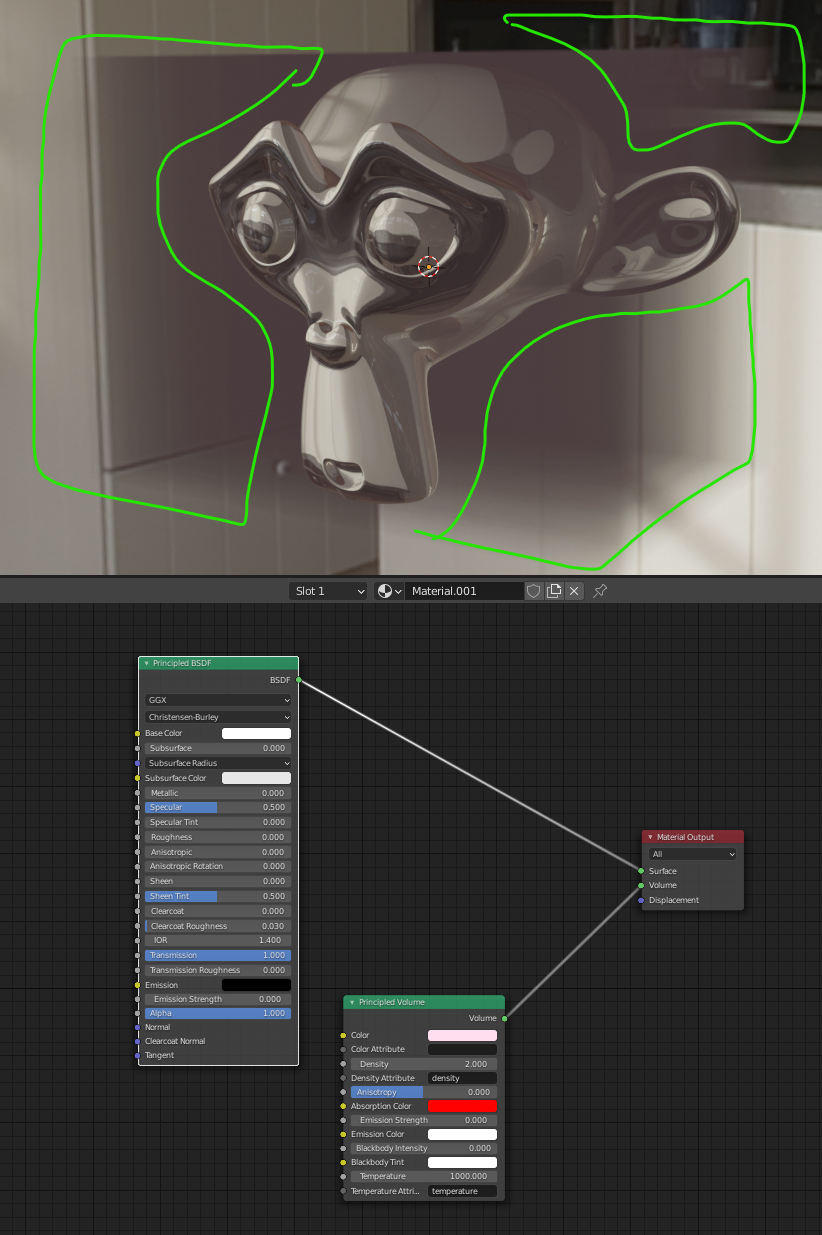Click the Density Attribute text field
822x1235 pixels.
point(462,1078)
